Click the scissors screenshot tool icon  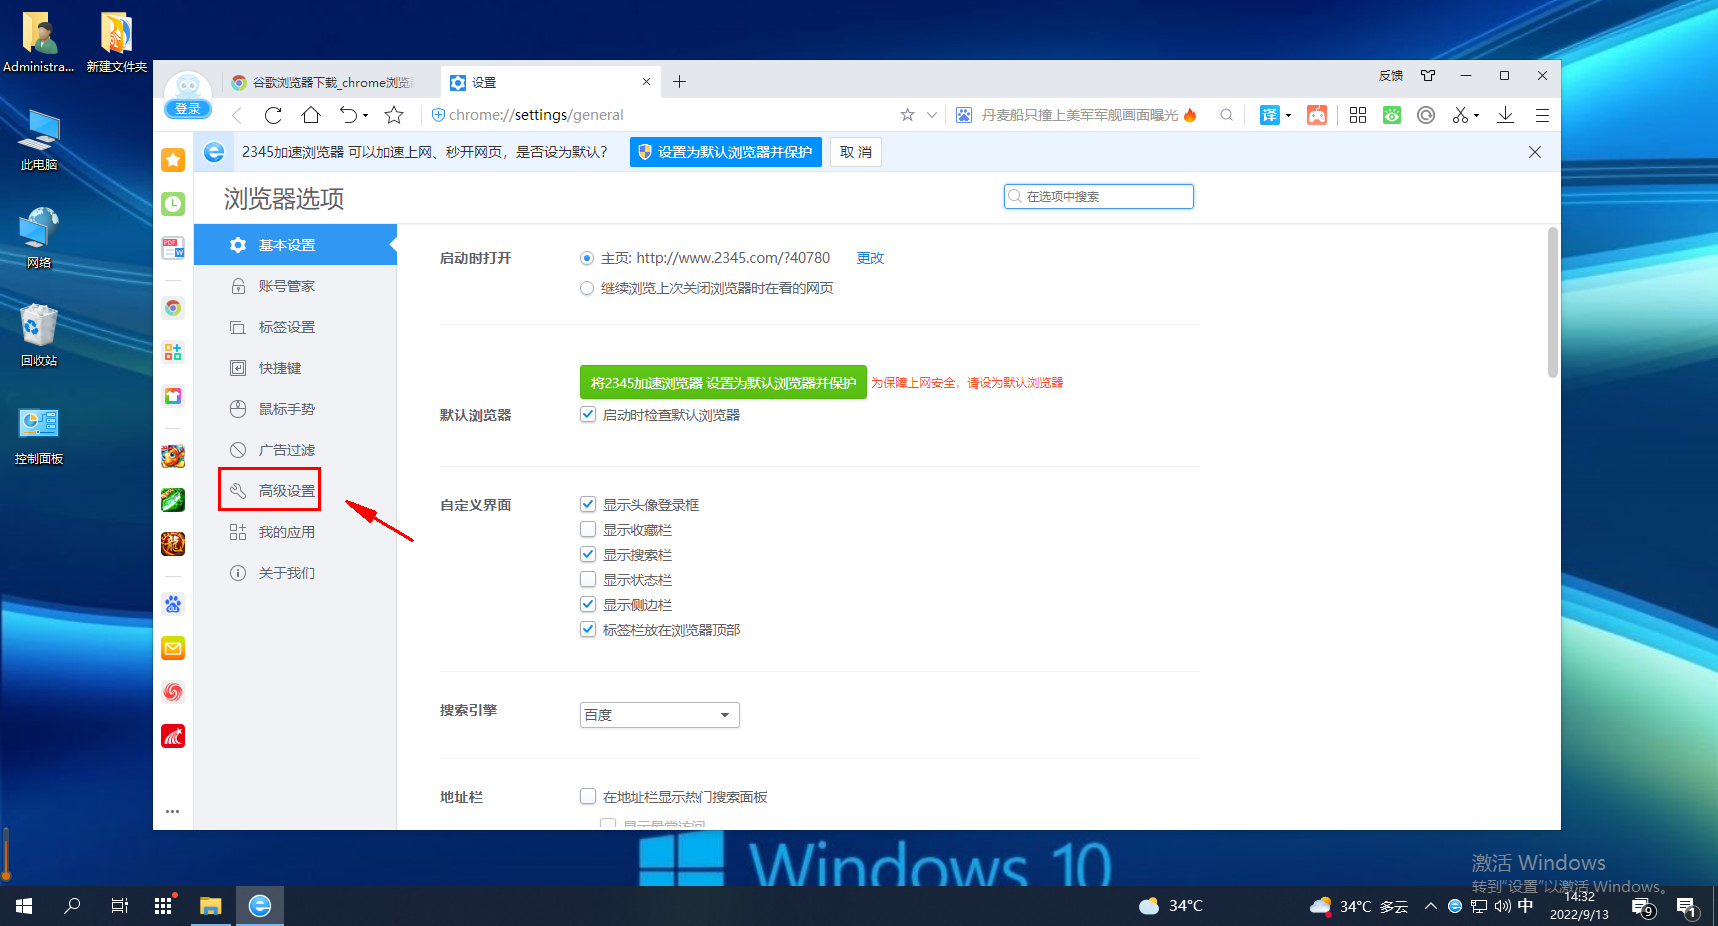(x=1460, y=115)
